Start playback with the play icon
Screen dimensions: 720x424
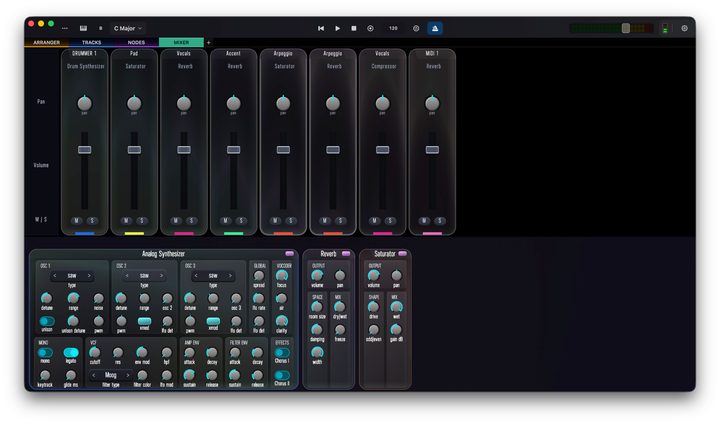pyautogui.click(x=338, y=28)
